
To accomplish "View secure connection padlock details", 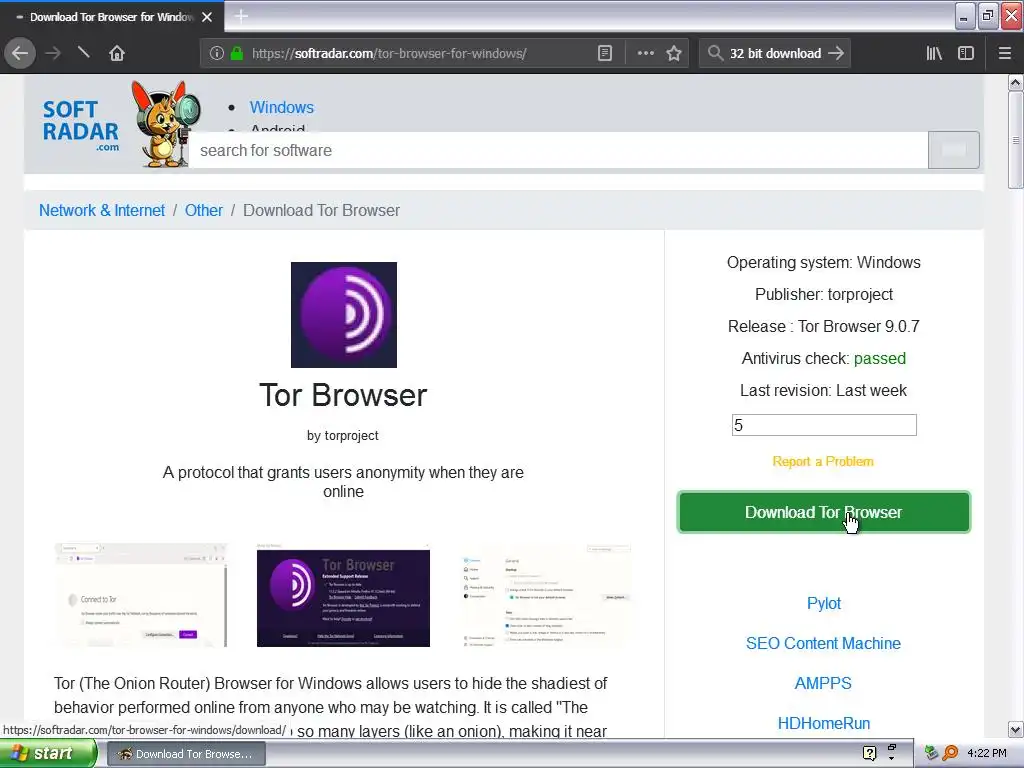I will pos(236,54).
